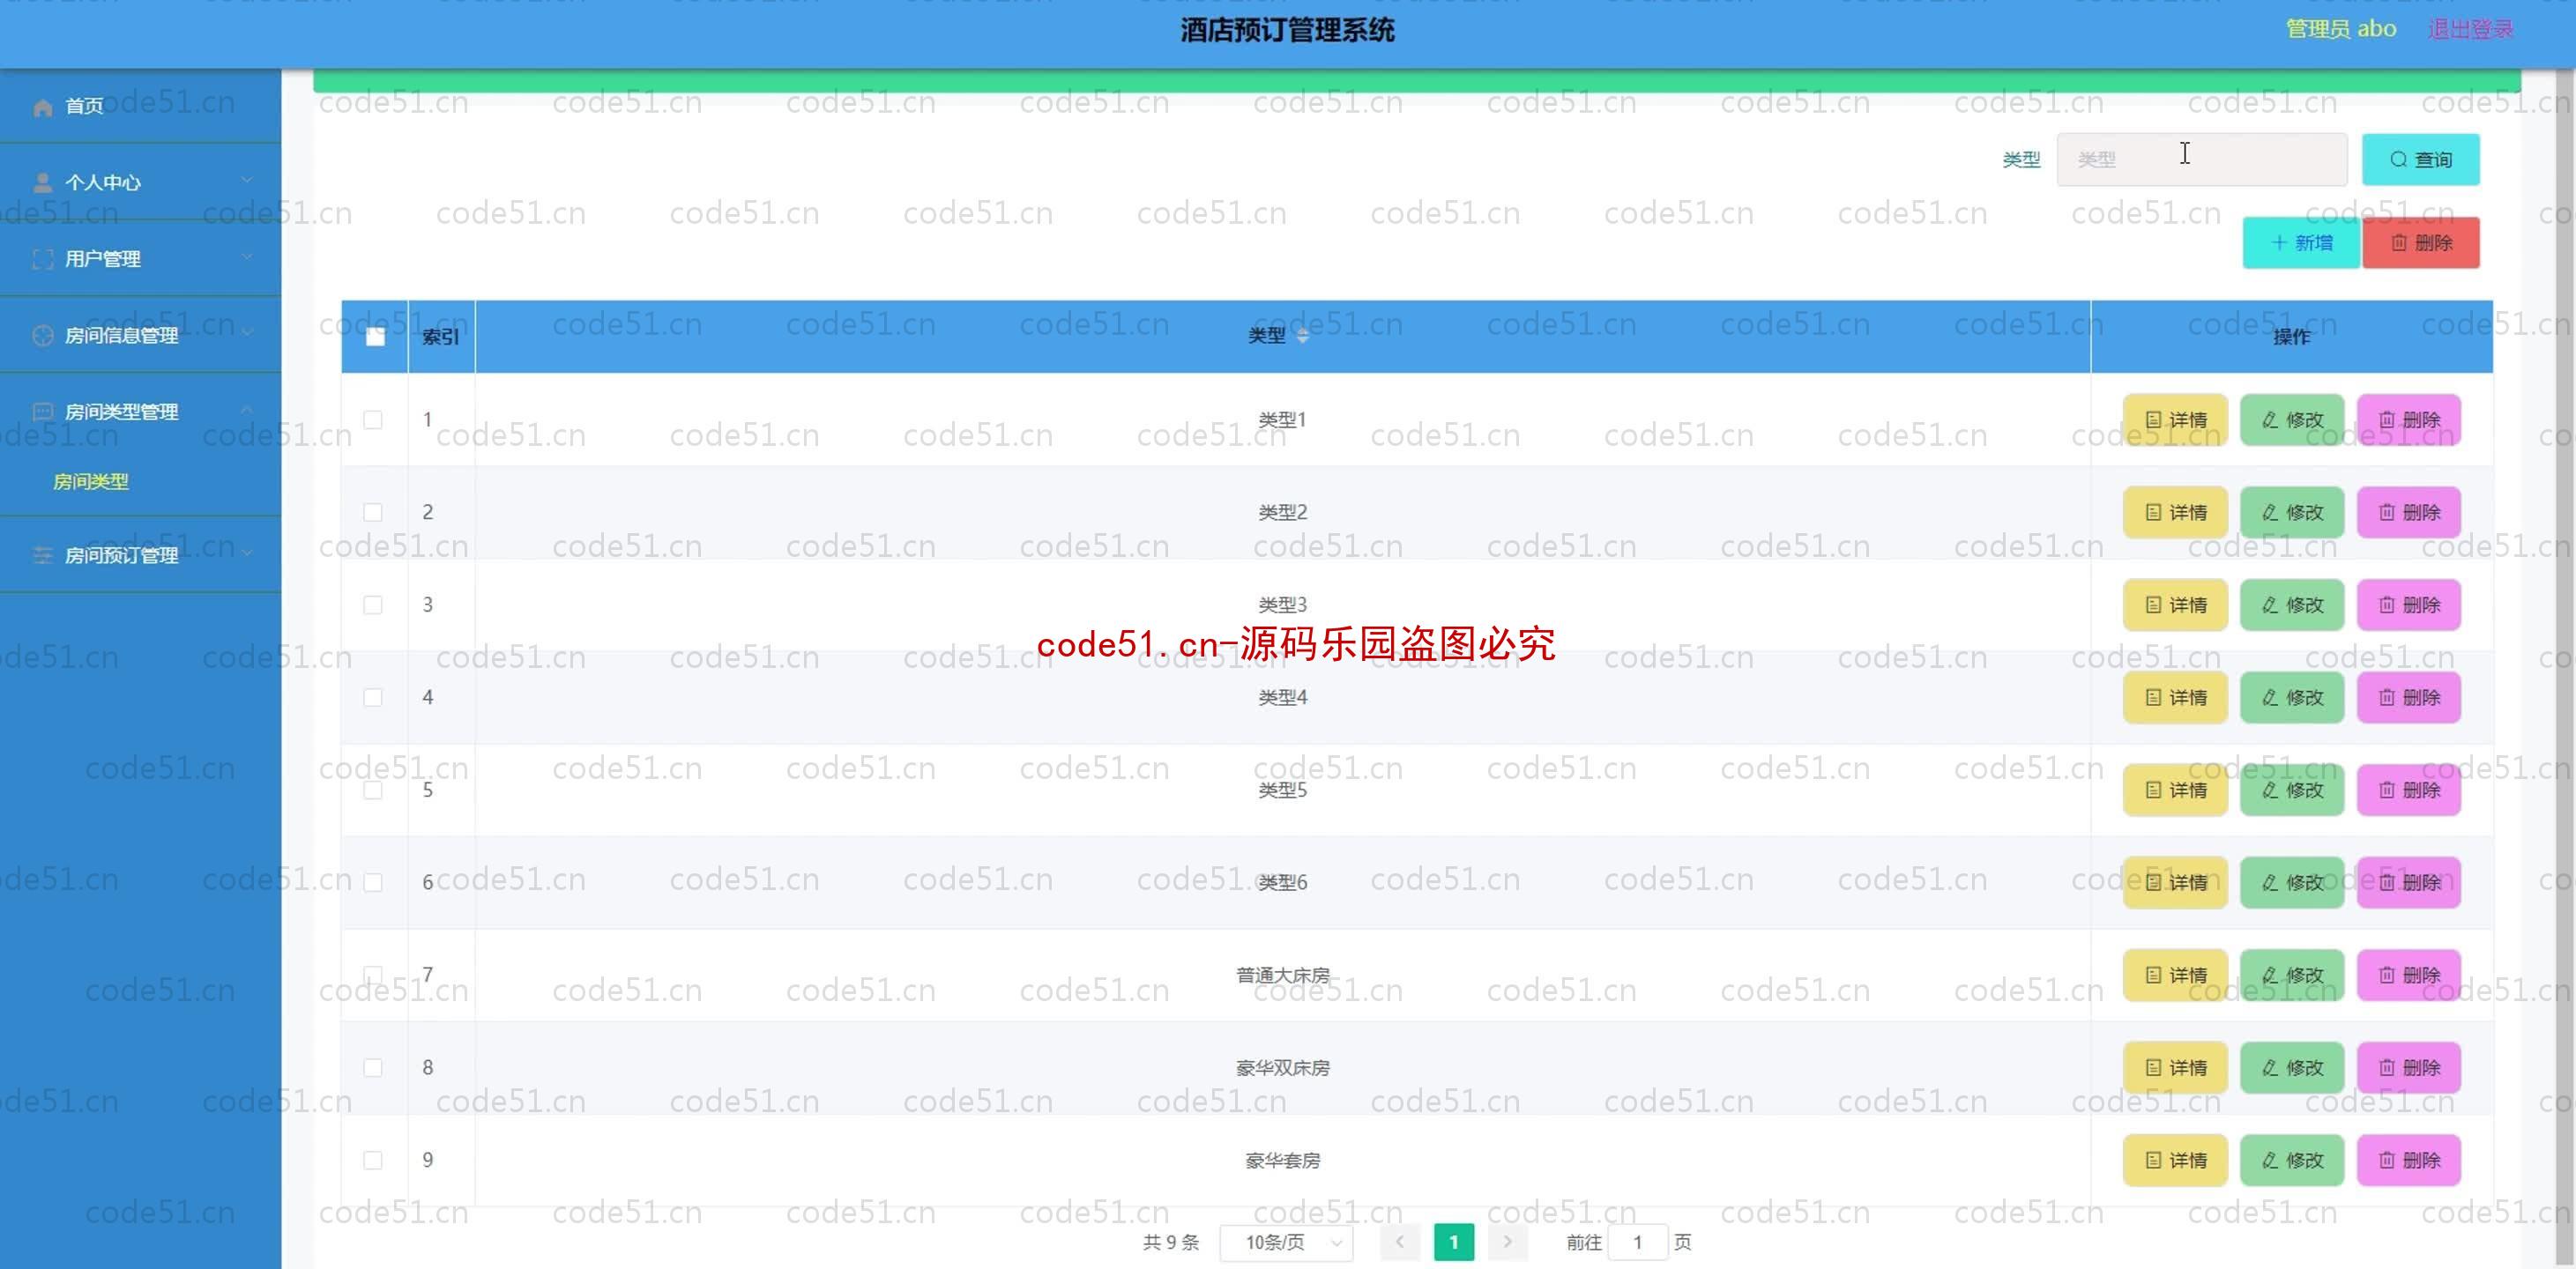Go to previous page arrow
2576x1269 pixels.
click(x=1400, y=1243)
